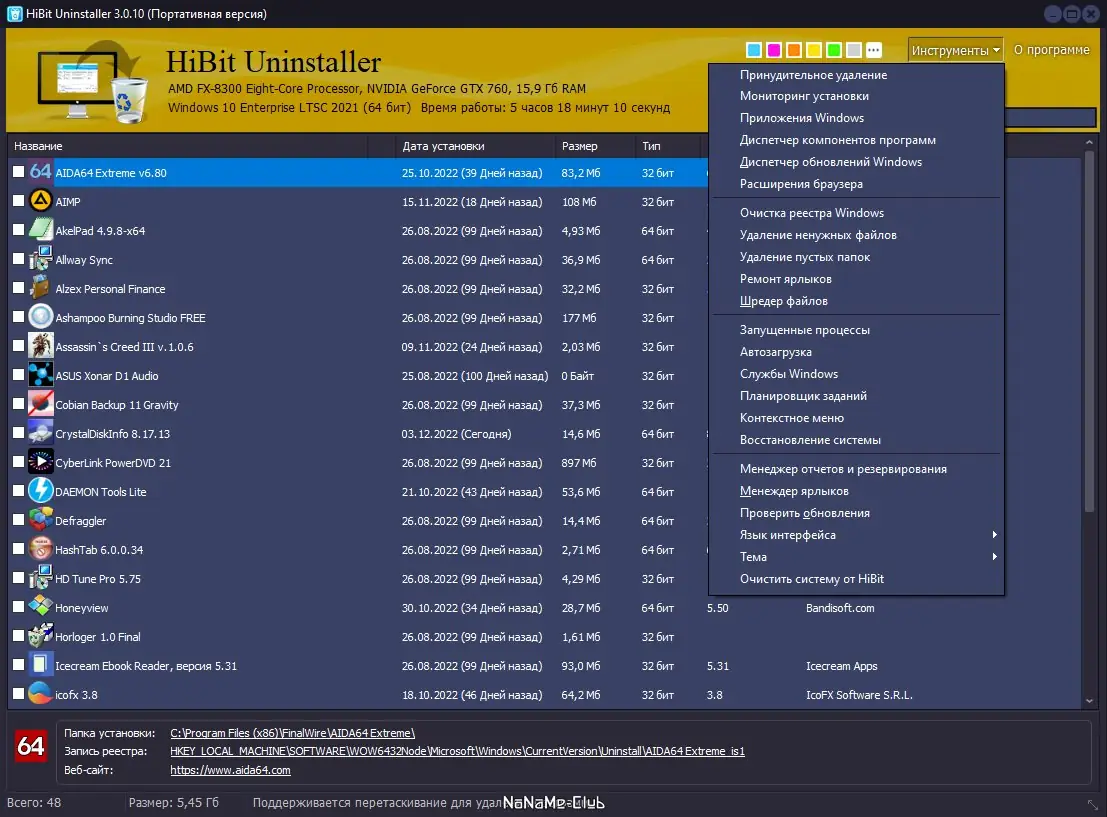The width and height of the screenshot is (1107, 817).
Task: Enable the DAEMON Tools Lite checkbox
Action: [18, 490]
